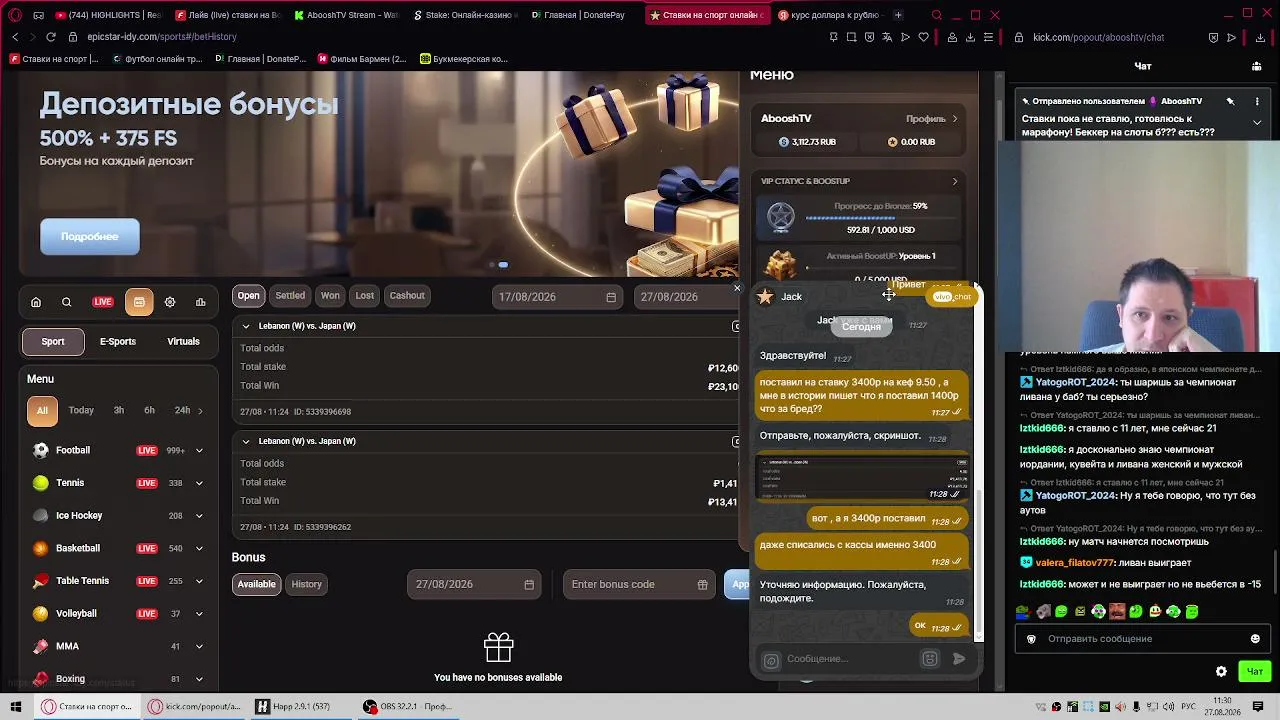Expand Table Tennis leagues list
The width and height of the screenshot is (1280, 720).
[199, 581]
